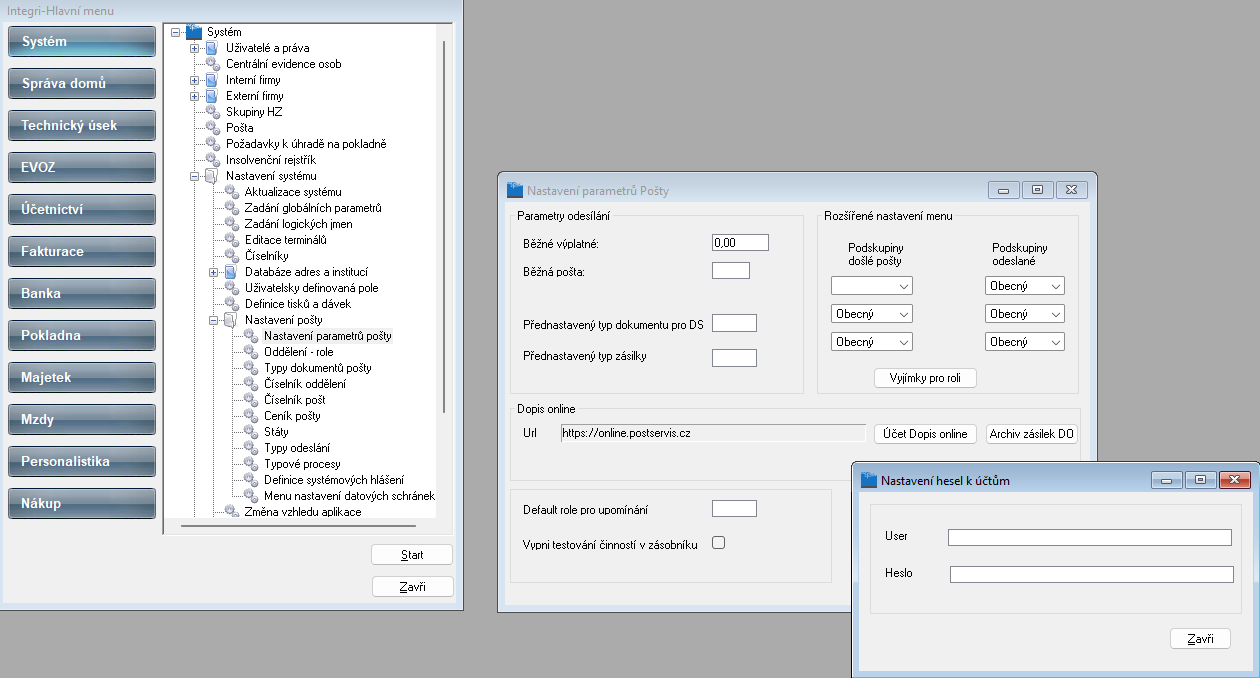Click the gear icon beside Centrální evidence osob
Image resolution: width=1260 pixels, height=678 pixels.
(x=211, y=64)
